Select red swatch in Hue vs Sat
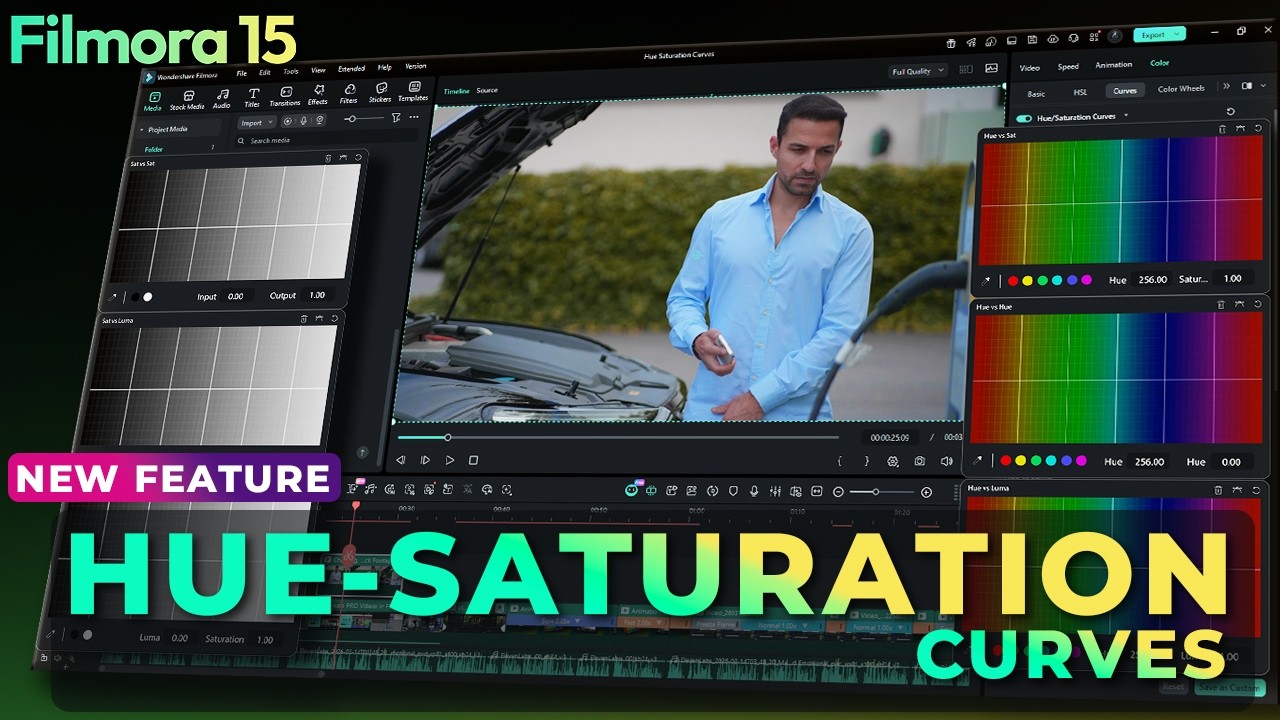The image size is (1280, 720). coord(1013,281)
